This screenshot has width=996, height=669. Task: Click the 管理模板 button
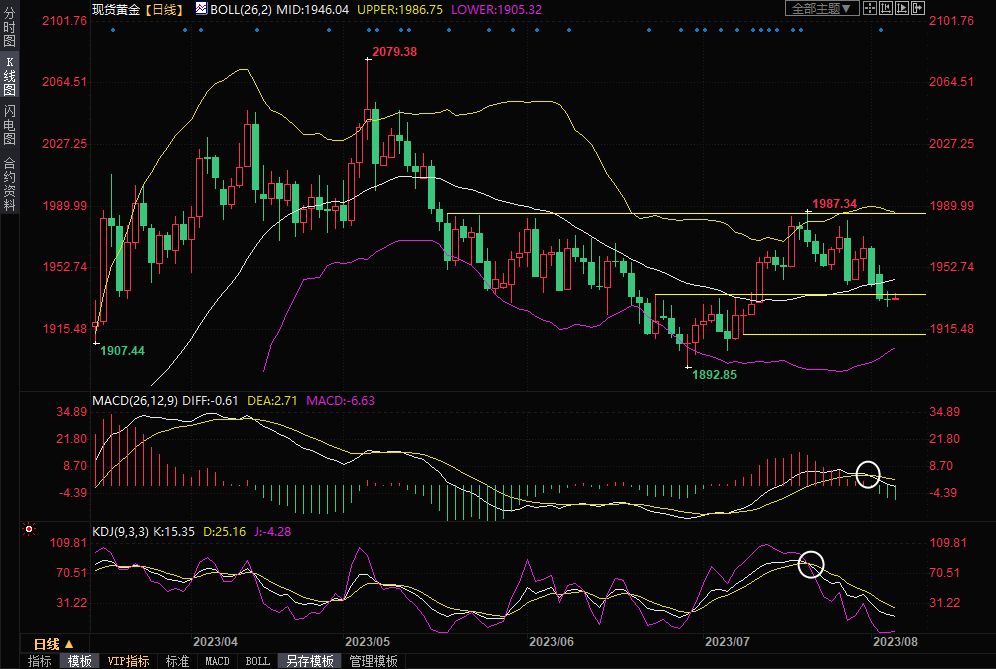click(x=373, y=661)
